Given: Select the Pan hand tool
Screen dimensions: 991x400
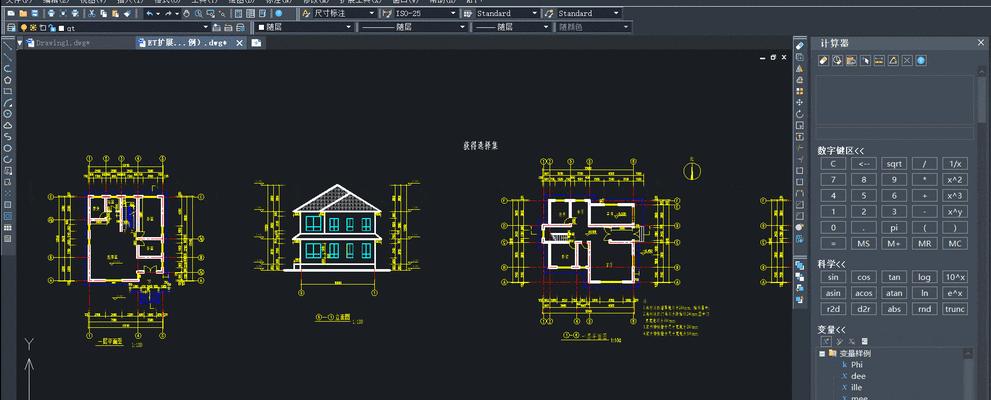Looking at the screenshot, I should pyautogui.click(x=186, y=13).
